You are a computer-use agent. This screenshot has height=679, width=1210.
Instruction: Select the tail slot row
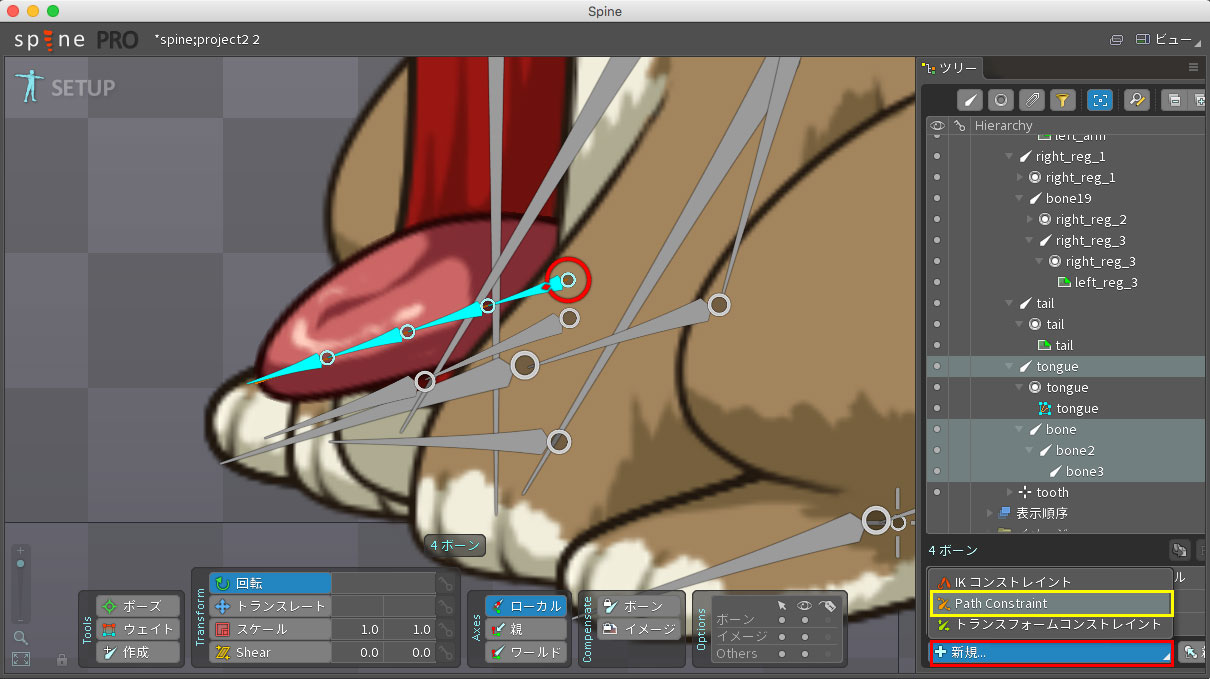pyautogui.click(x=1067, y=325)
